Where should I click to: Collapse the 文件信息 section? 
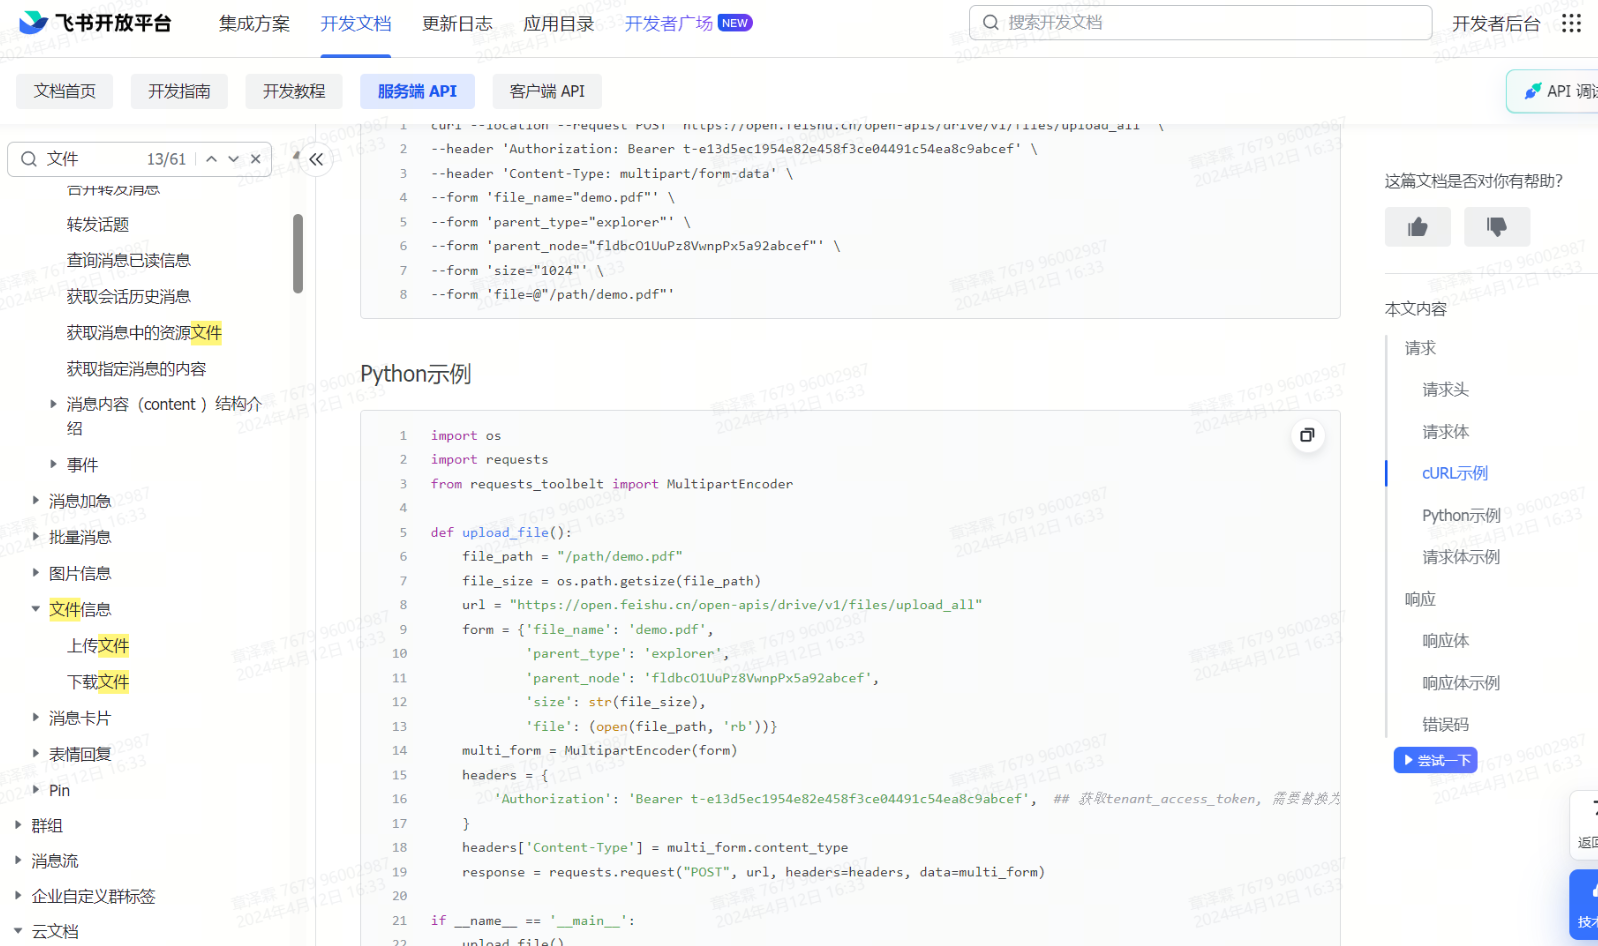(35, 609)
